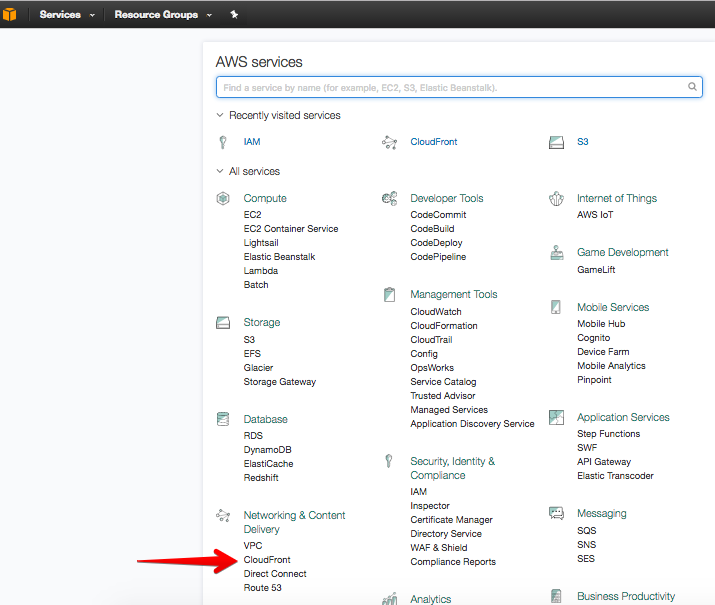
Task: Open EC2 under Compute
Action: (252, 214)
